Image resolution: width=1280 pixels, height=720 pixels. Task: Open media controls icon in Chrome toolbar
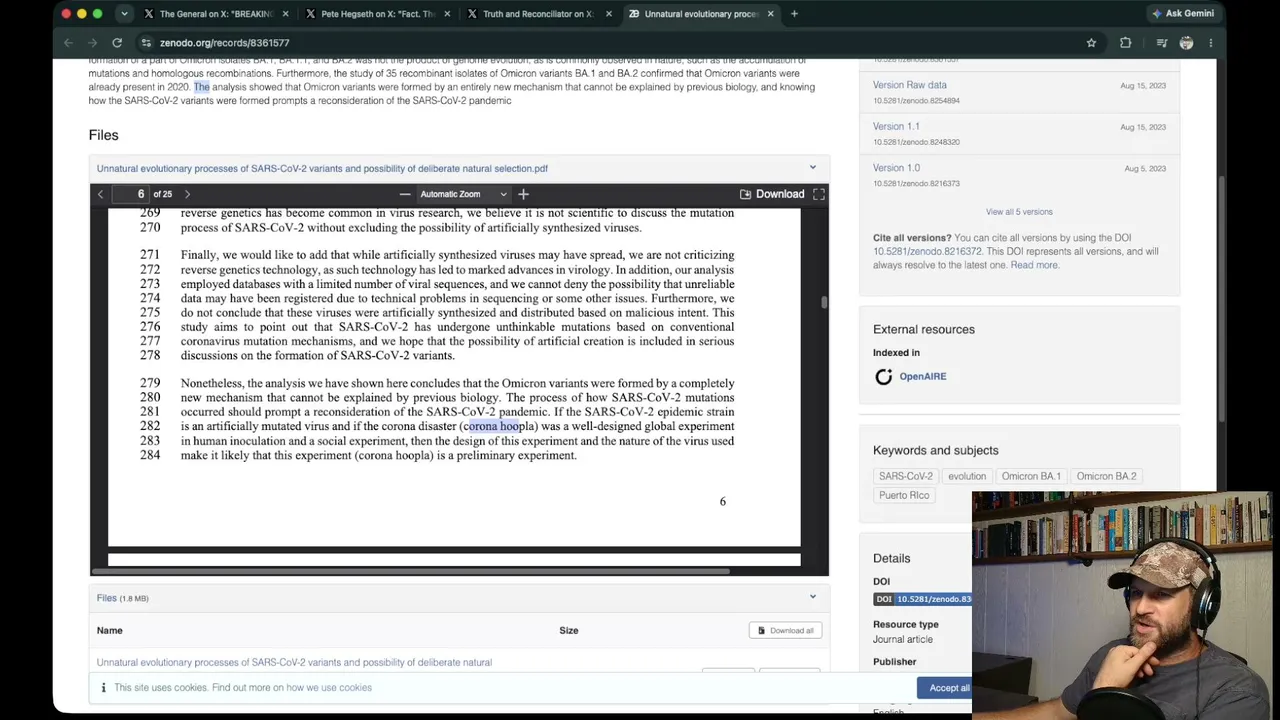pos(1161,43)
